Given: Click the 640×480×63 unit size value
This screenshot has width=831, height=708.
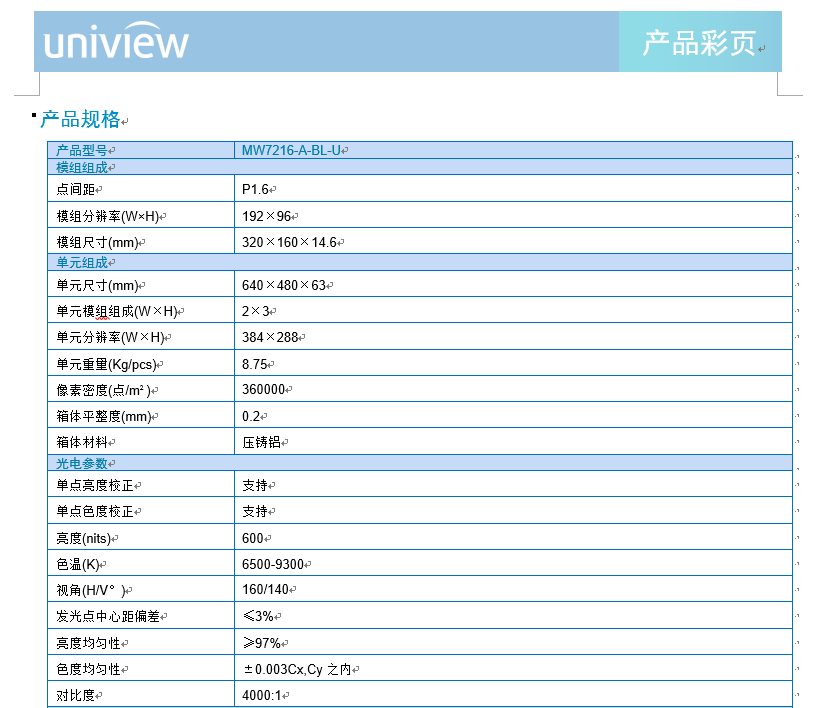Looking at the screenshot, I should (284, 286).
